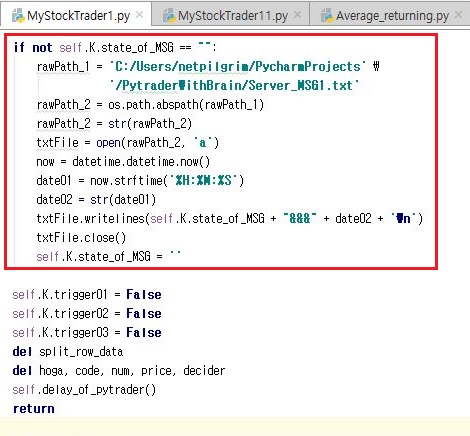Viewport: 470px width, 436px height.
Task: Click the date01 = now.strftime line
Action: pos(140,181)
